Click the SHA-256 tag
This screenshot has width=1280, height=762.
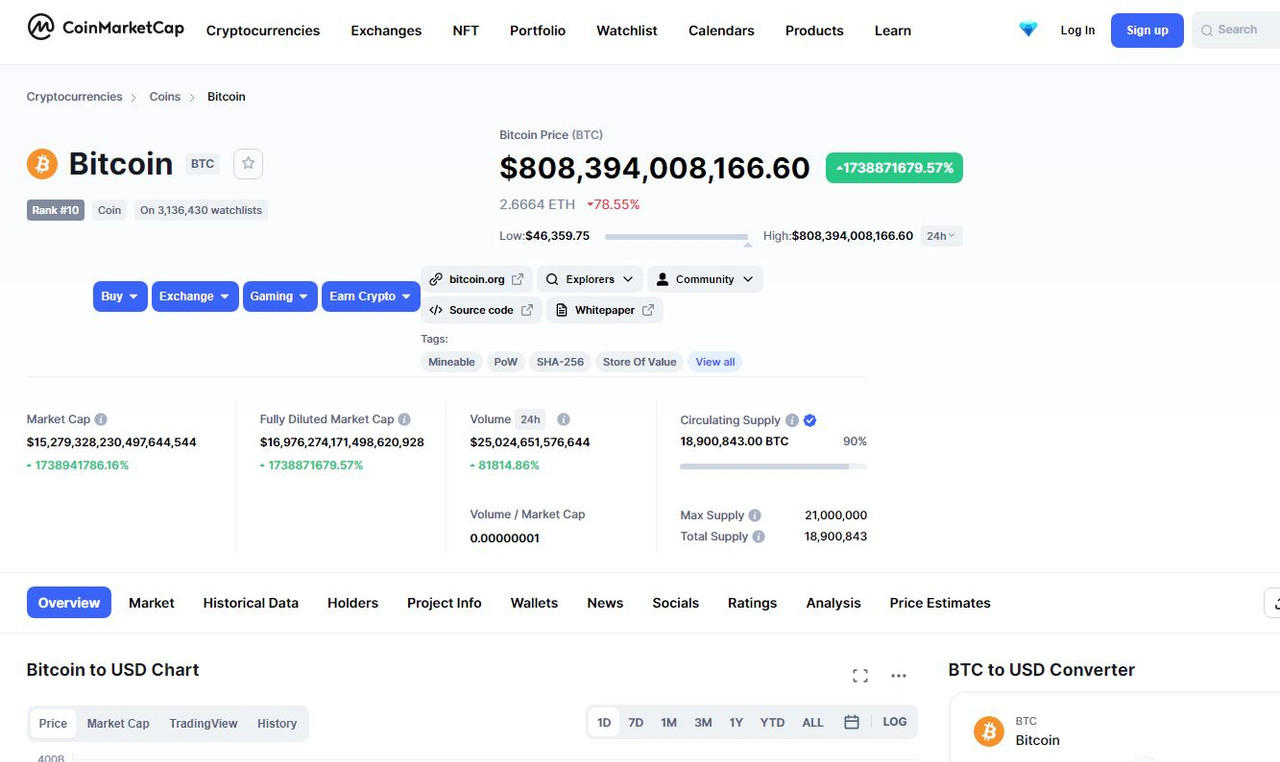click(560, 362)
